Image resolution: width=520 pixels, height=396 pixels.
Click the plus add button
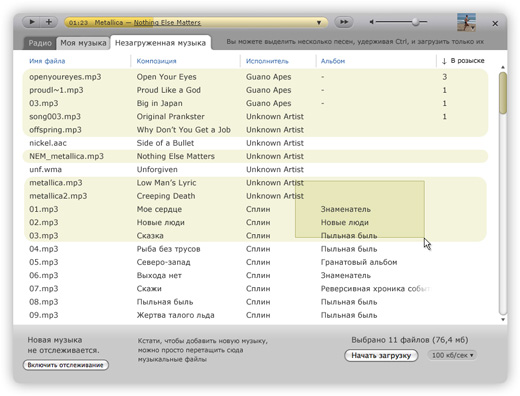[49, 22]
